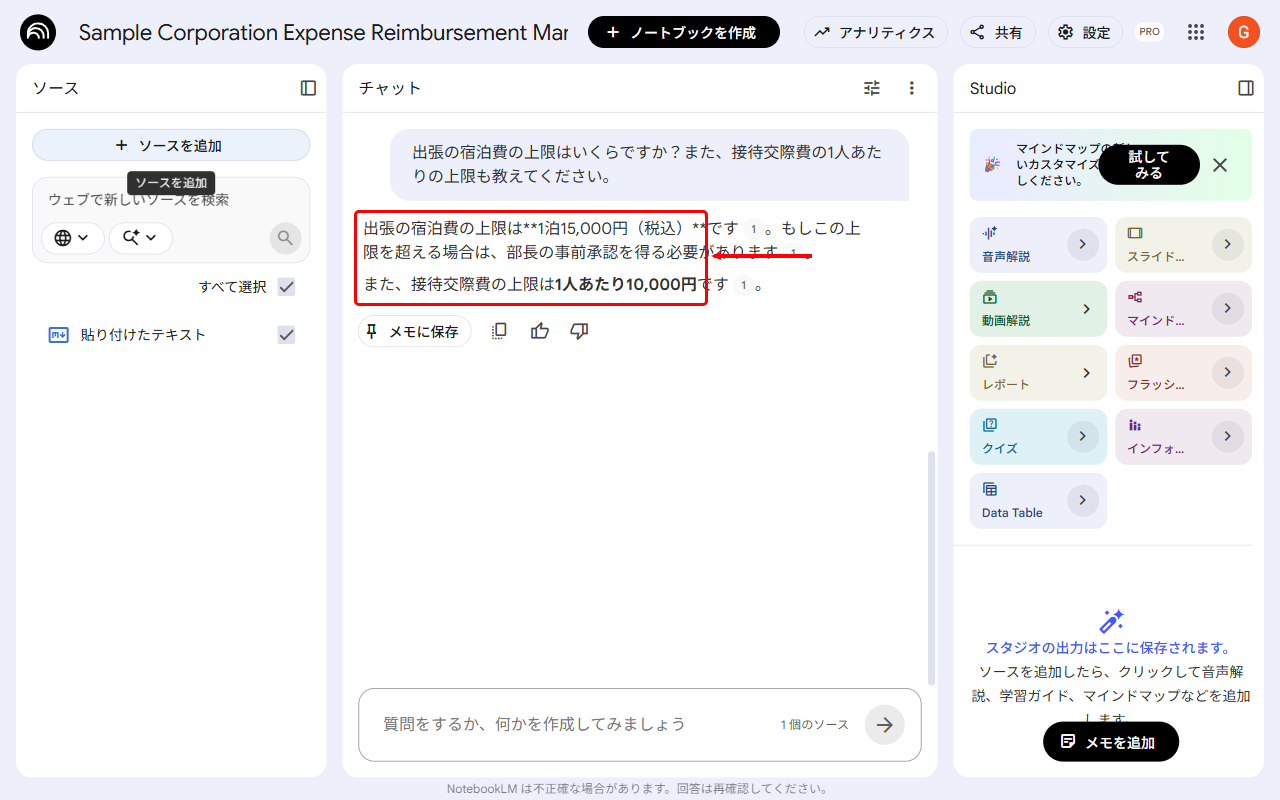Screen dimensions: 1280x800
Task: Expand レポート options arrow
Action: (1086, 373)
